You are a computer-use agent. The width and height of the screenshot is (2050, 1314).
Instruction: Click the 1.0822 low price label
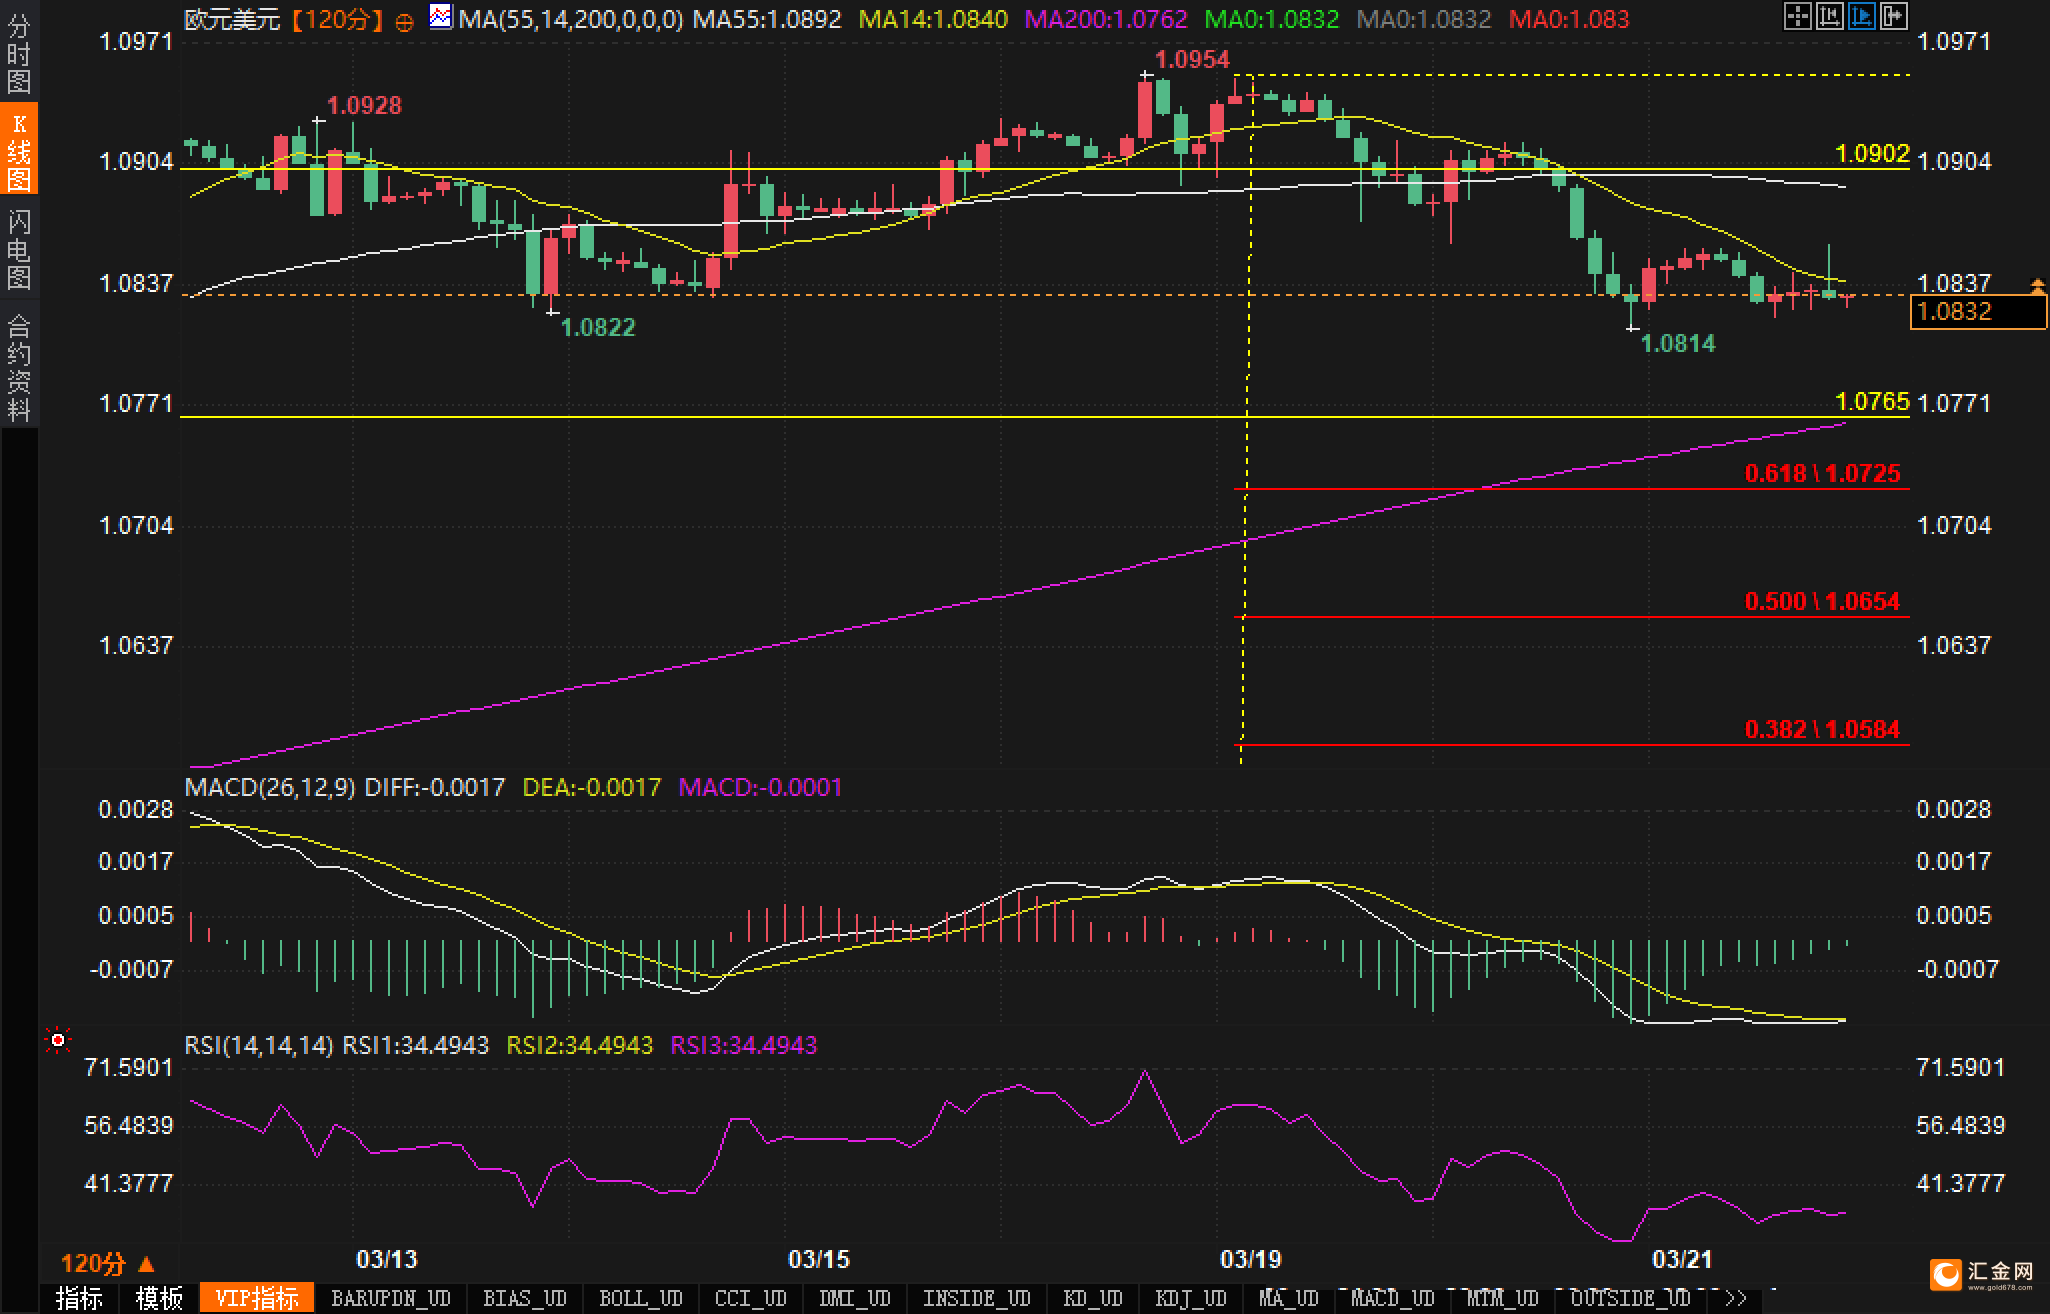pyautogui.click(x=598, y=327)
